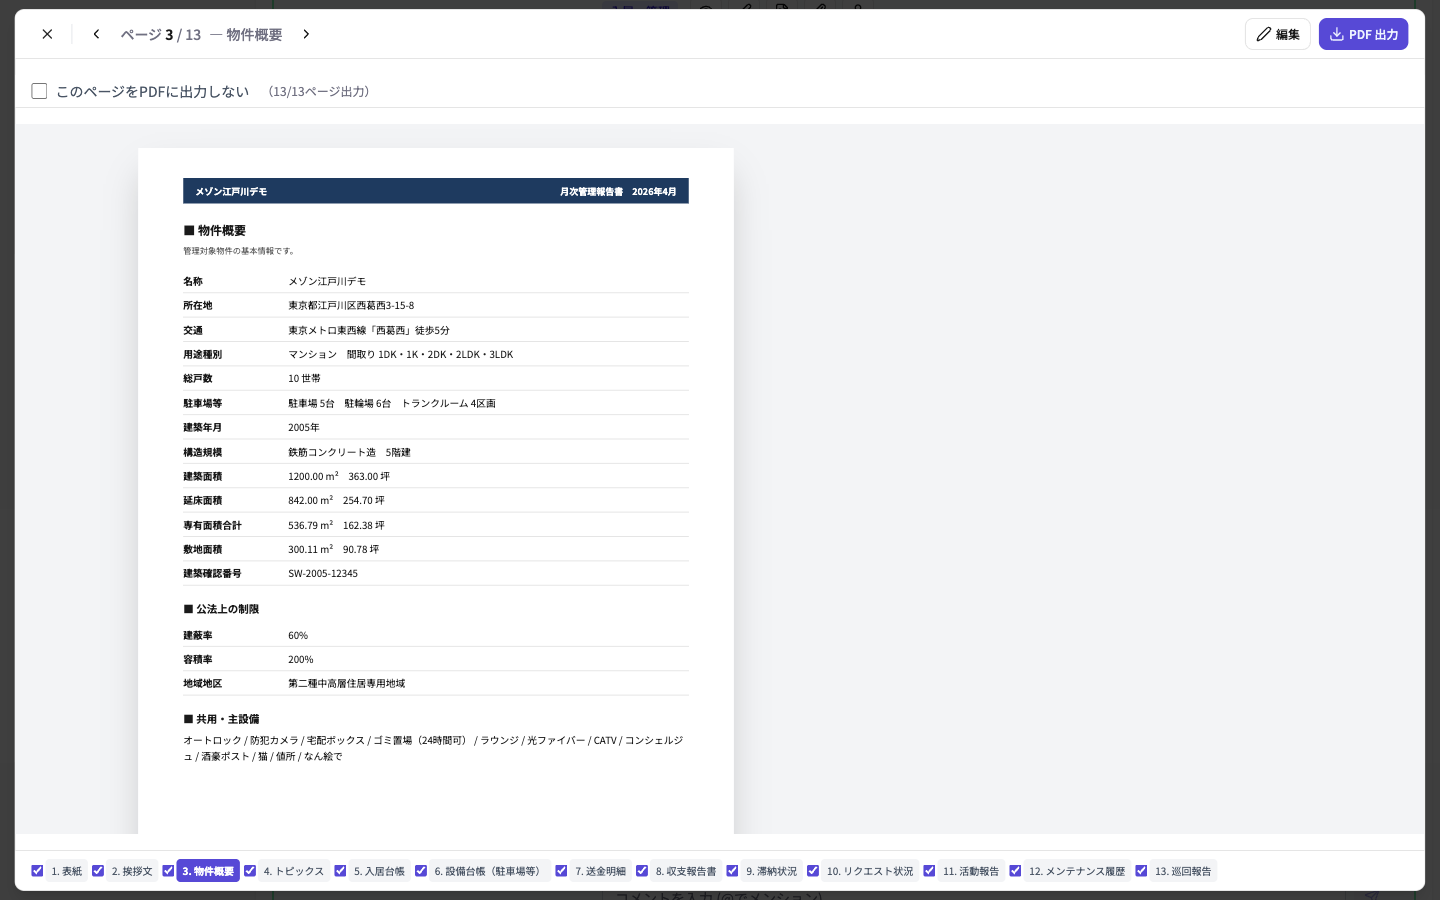Go to the previous page with left chevron
The width and height of the screenshot is (1440, 900).
click(x=96, y=34)
